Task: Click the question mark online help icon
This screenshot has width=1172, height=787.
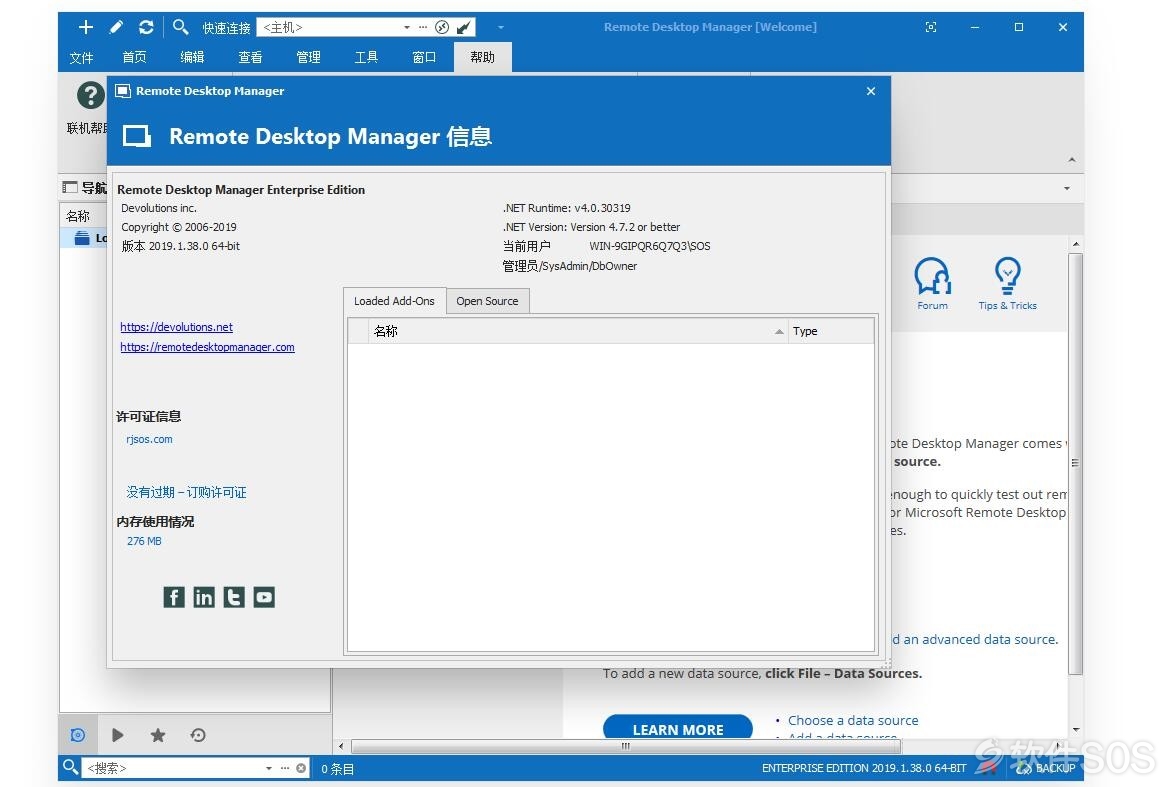Action: click(90, 96)
